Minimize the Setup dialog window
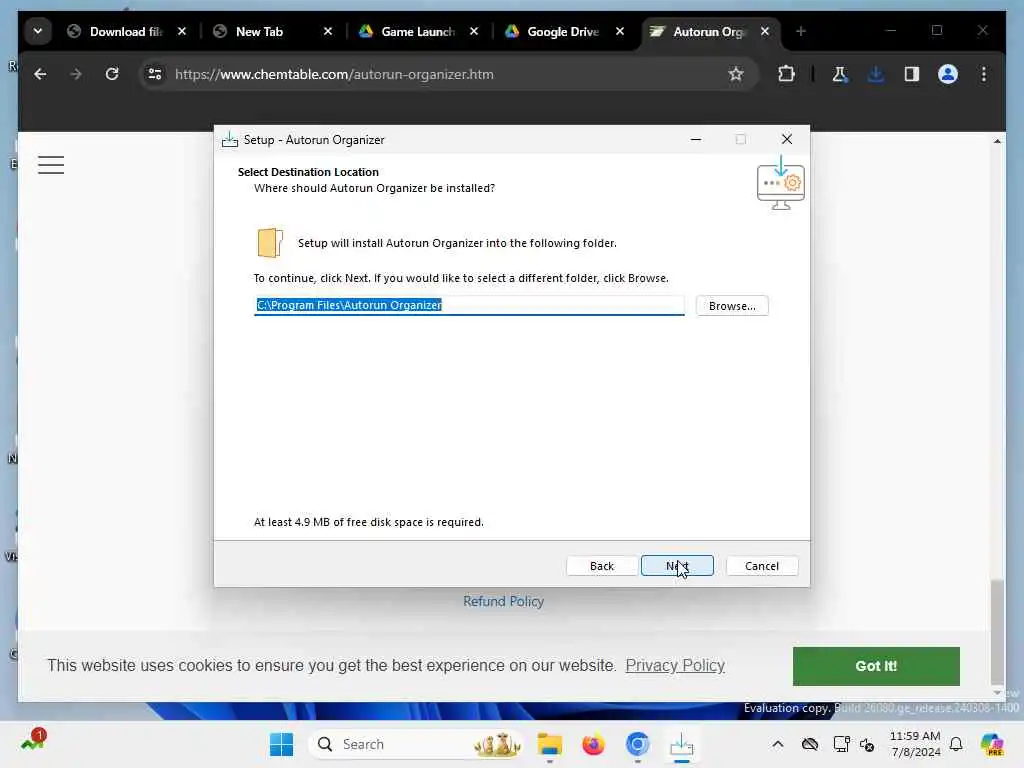1024x768 pixels. [x=696, y=139]
